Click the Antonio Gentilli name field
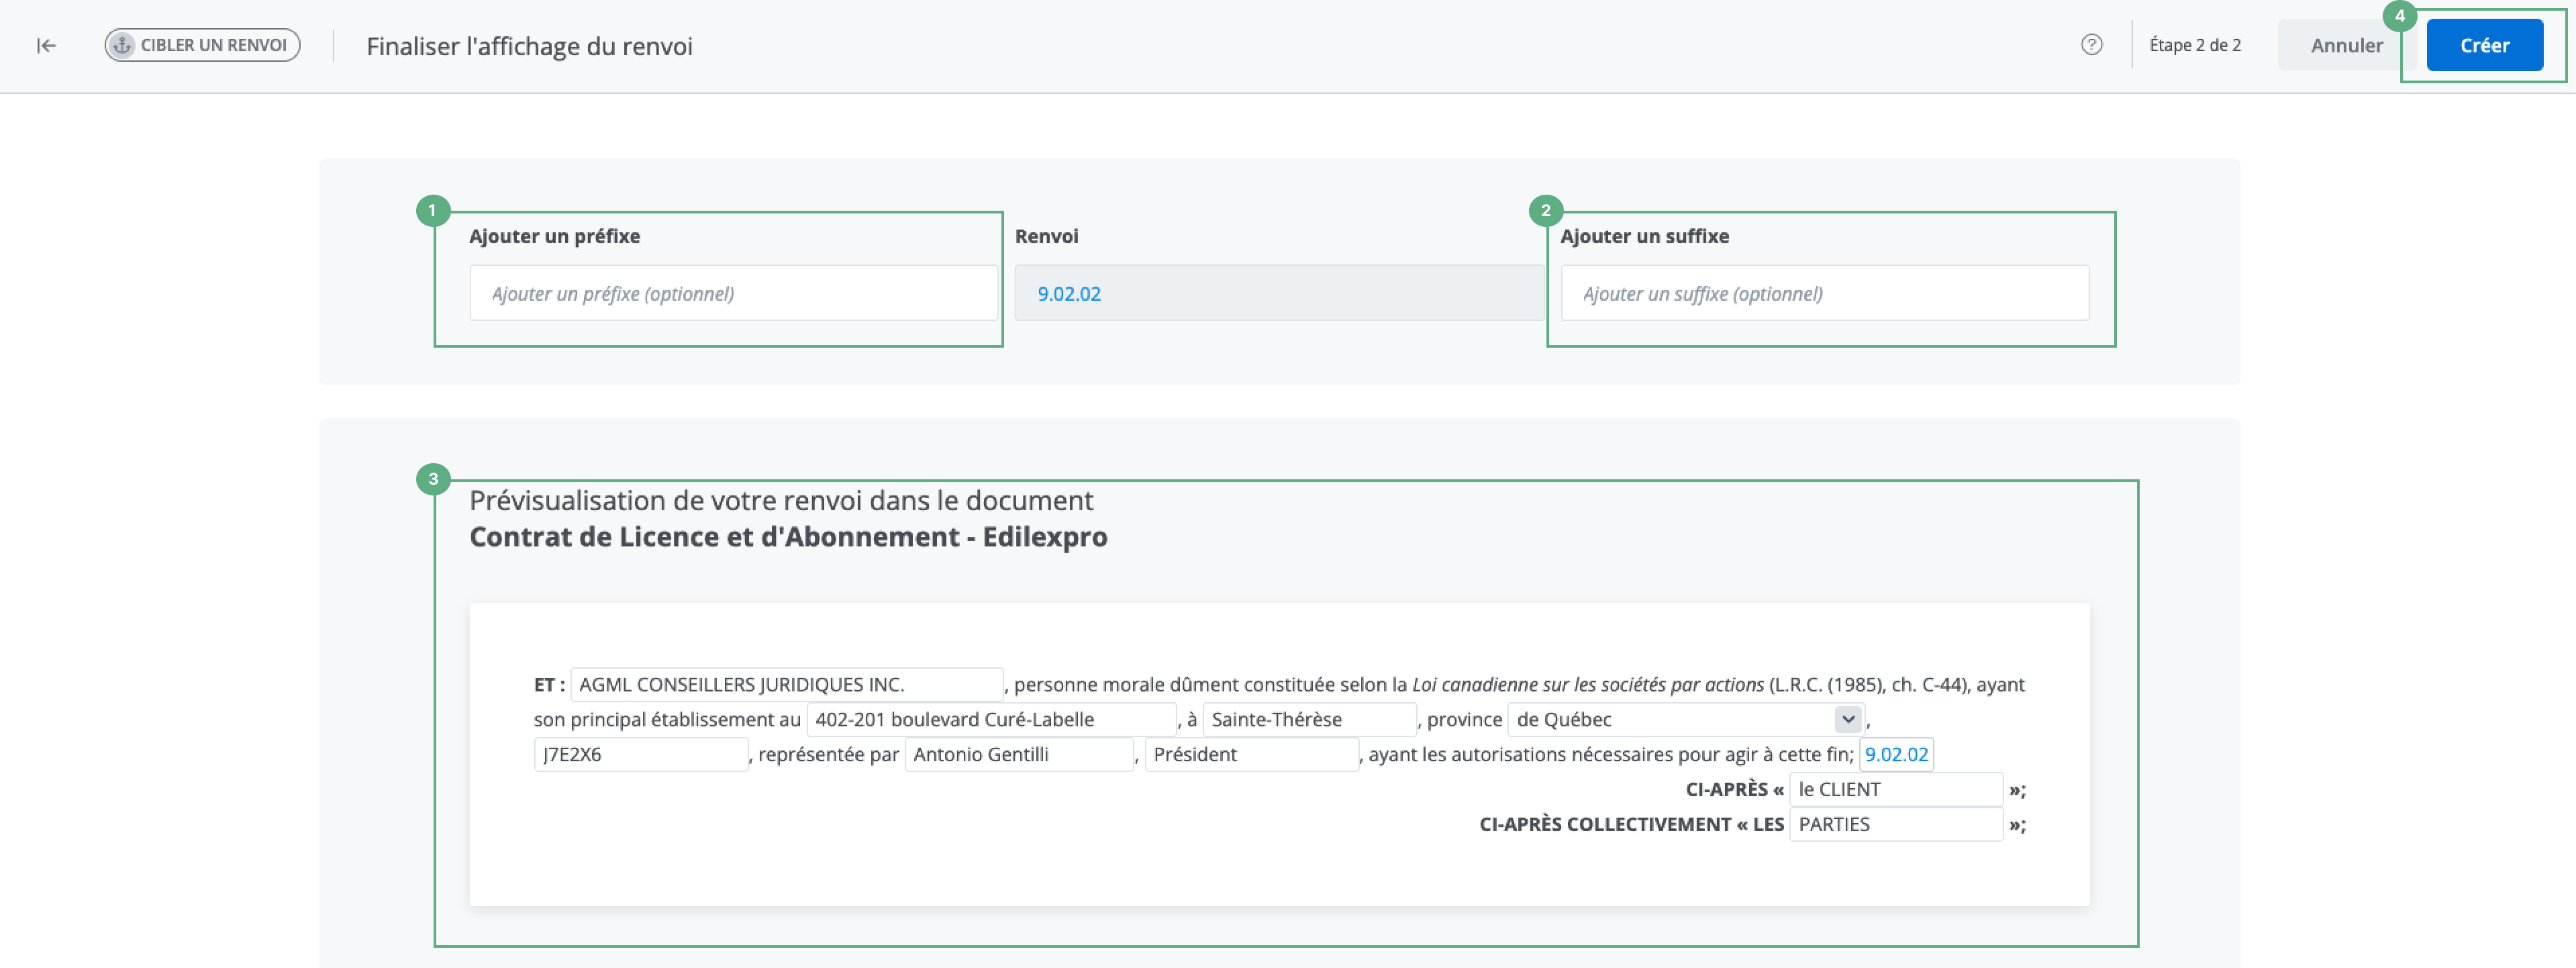Image resolution: width=2576 pixels, height=968 pixels. (x=1018, y=754)
